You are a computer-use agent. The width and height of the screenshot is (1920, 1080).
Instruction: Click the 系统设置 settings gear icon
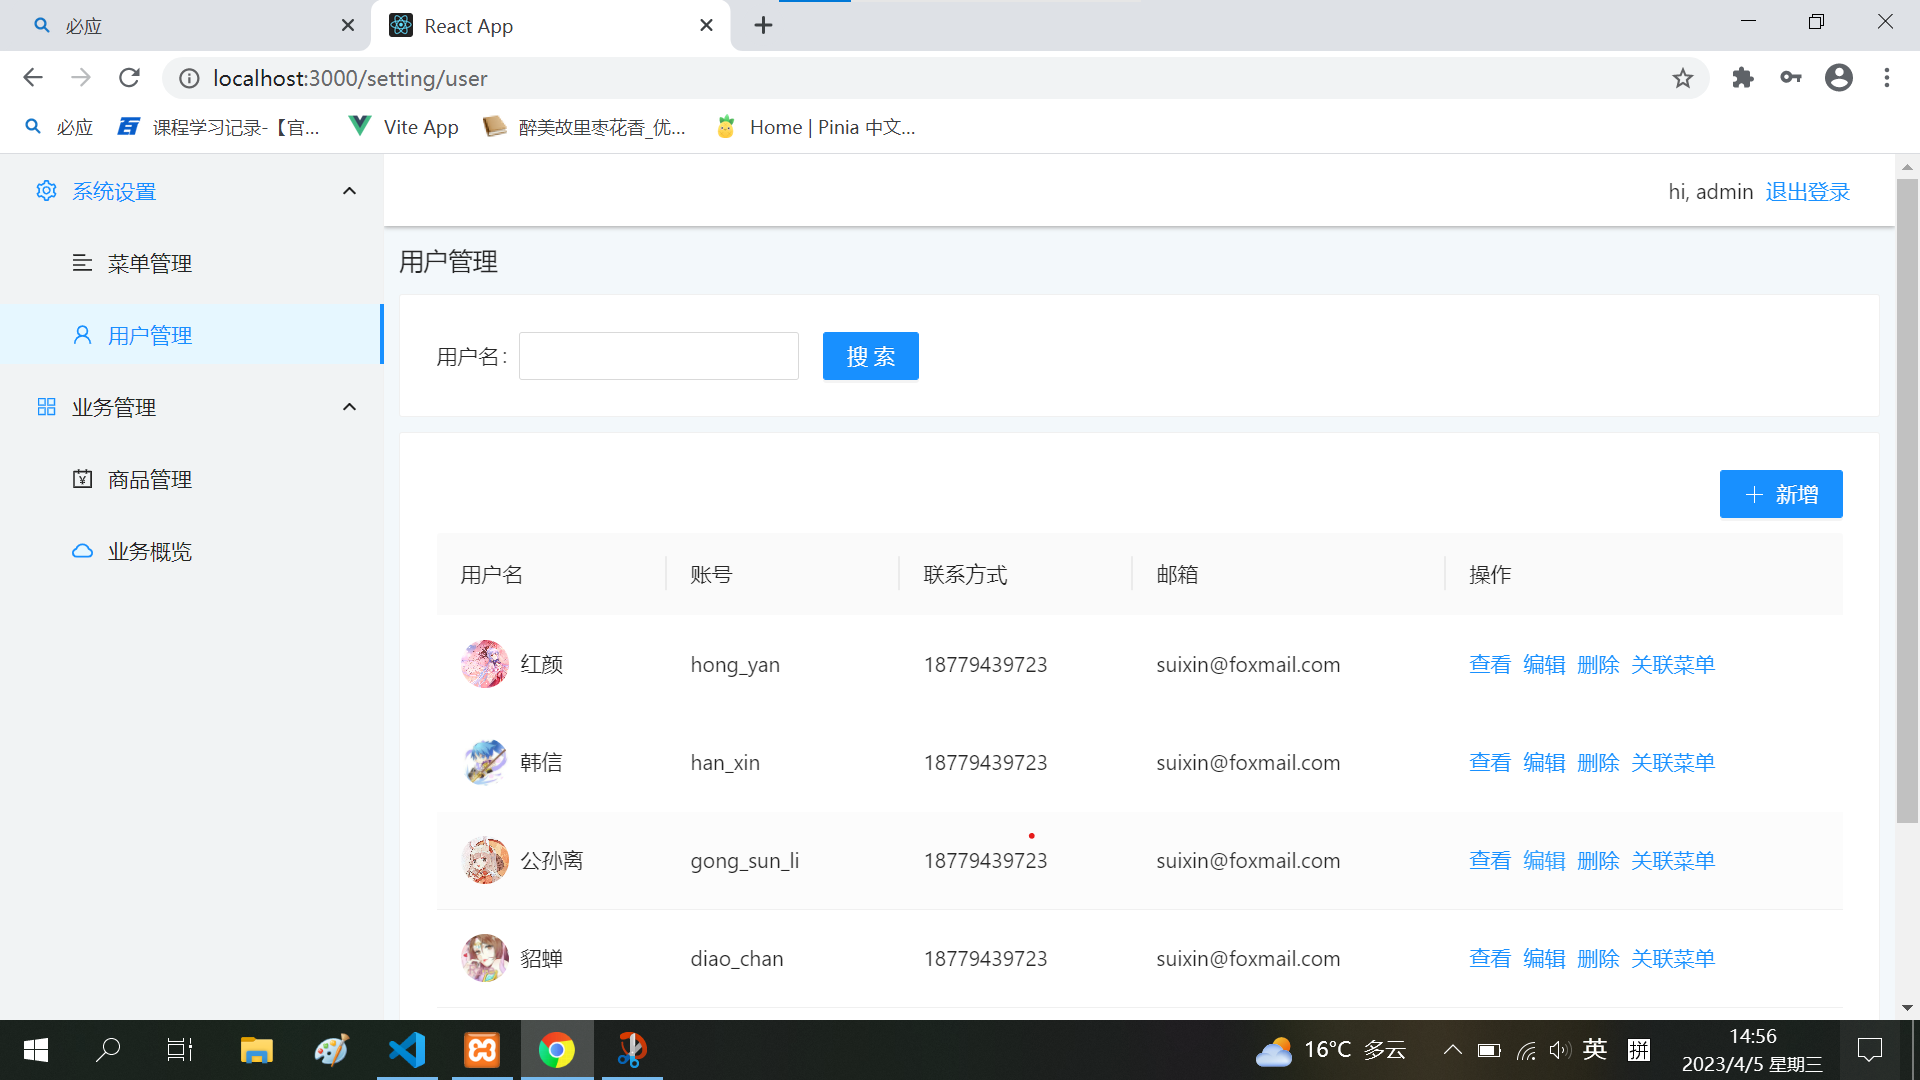click(x=46, y=190)
